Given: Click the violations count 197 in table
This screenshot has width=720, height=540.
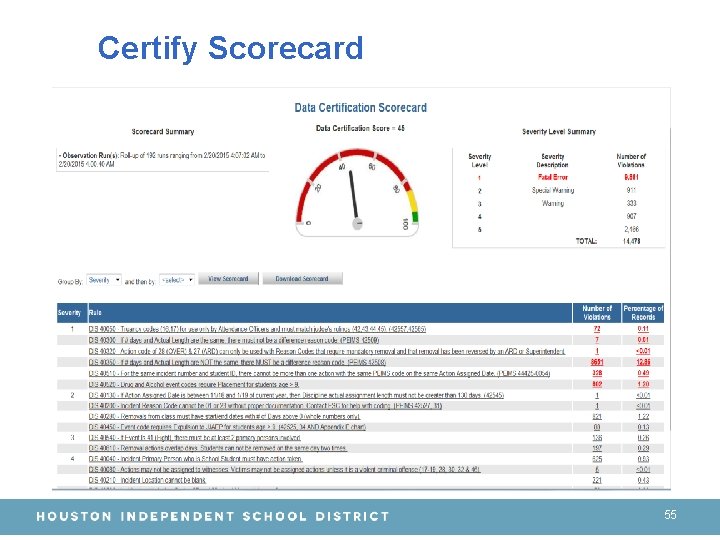Looking at the screenshot, I should click(597, 448).
